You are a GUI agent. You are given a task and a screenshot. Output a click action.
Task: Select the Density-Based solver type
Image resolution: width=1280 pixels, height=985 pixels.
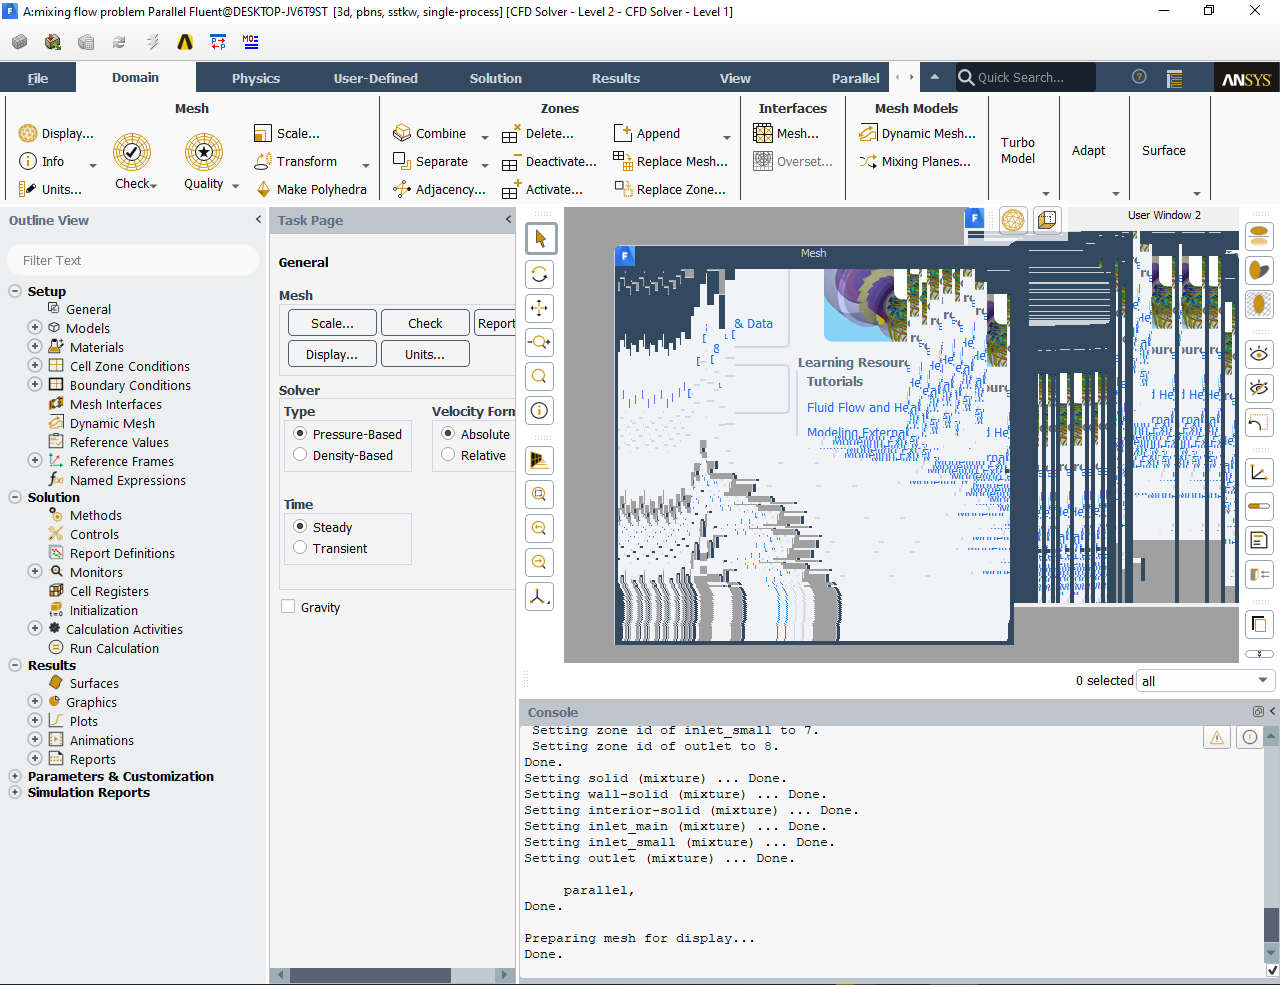[300, 455]
